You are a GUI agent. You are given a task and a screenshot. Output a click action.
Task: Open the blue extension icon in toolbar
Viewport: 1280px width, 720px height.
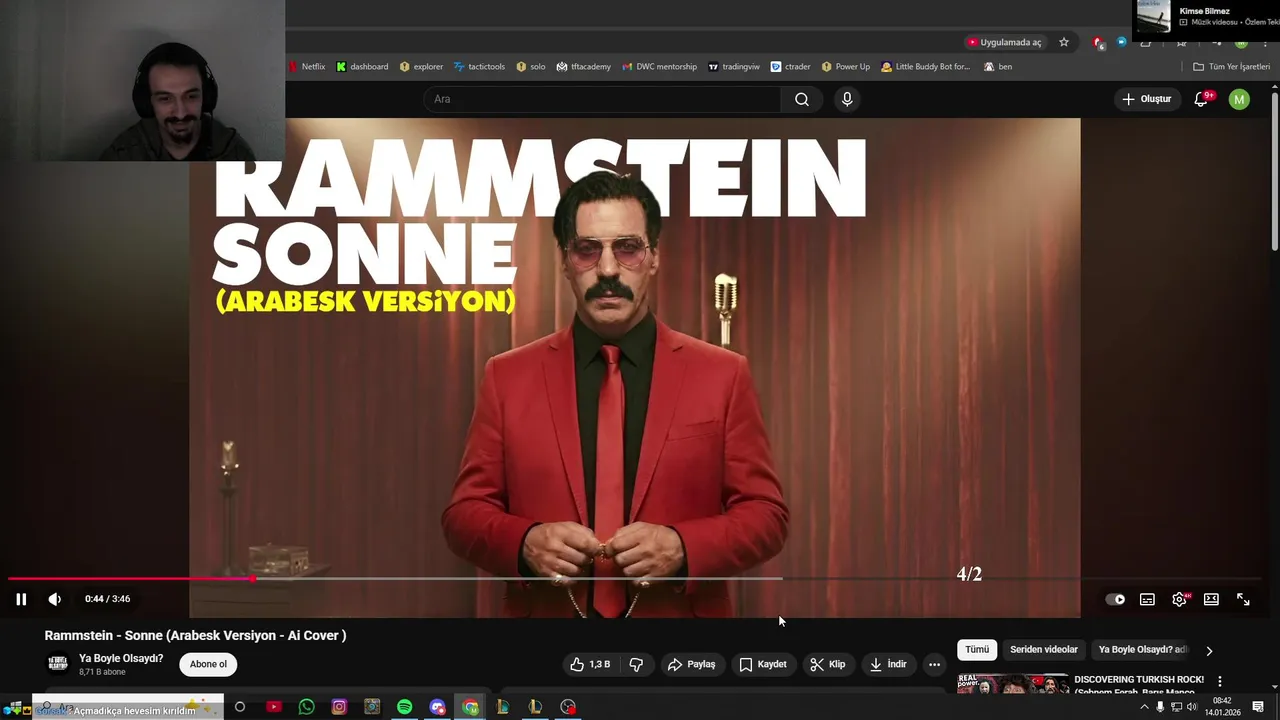pos(1122,42)
